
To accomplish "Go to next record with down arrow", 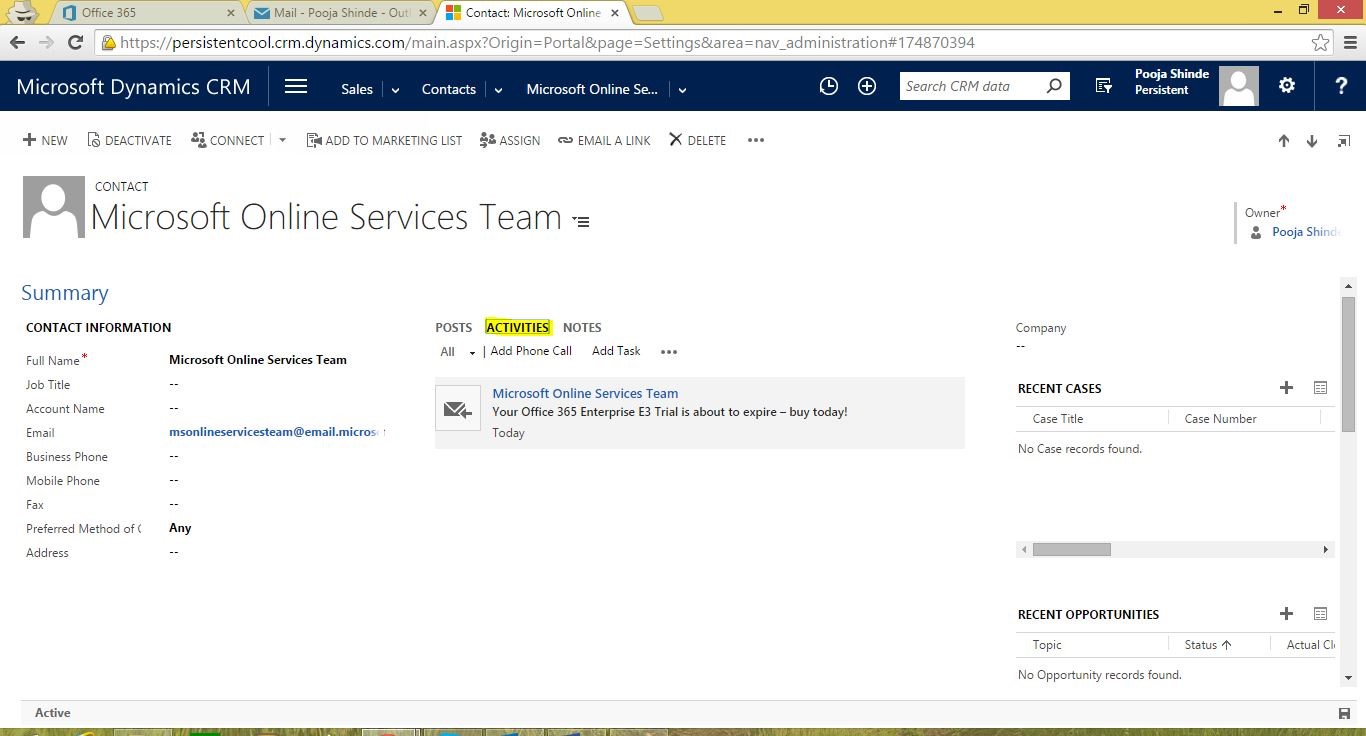I will [x=1312, y=141].
